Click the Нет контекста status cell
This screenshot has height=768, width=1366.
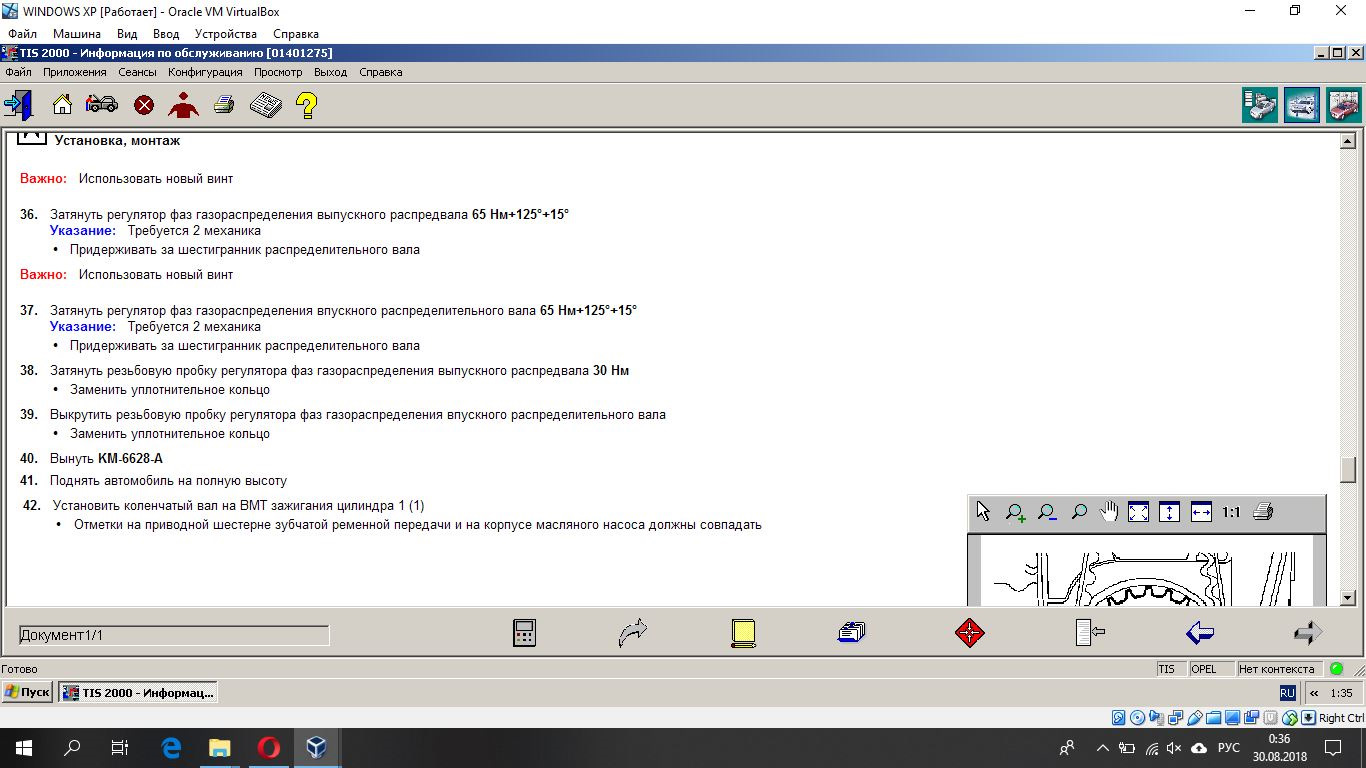1279,669
